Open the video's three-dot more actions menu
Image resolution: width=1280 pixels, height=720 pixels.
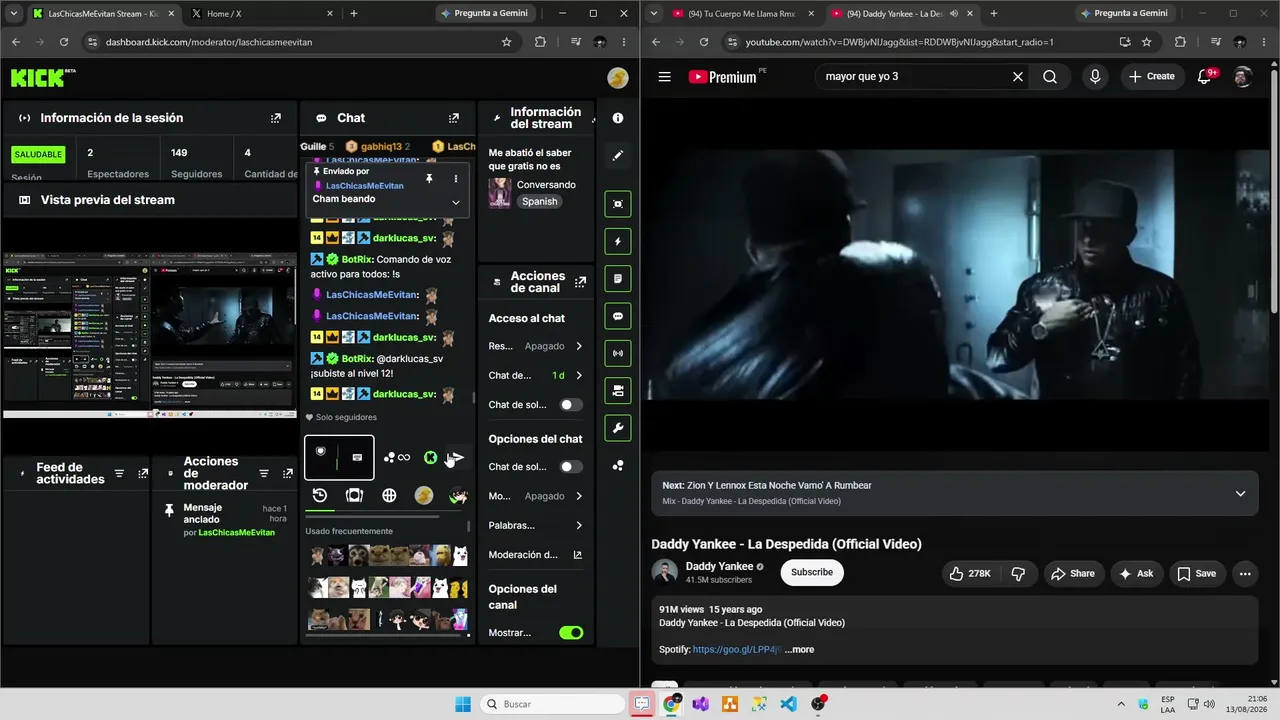pos(1244,573)
